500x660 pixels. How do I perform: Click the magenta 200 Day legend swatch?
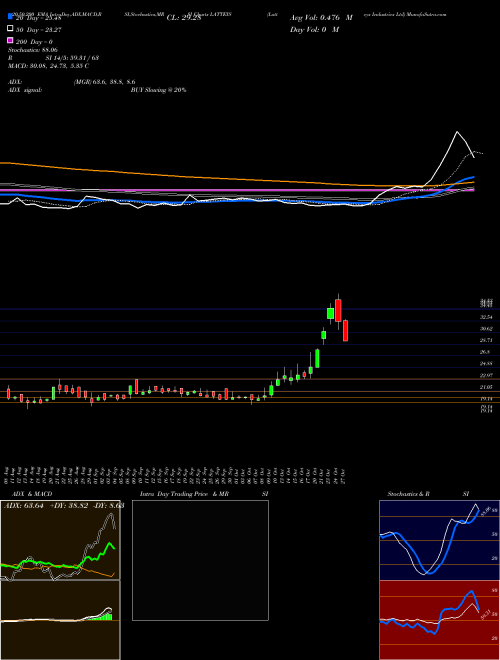point(10,41)
